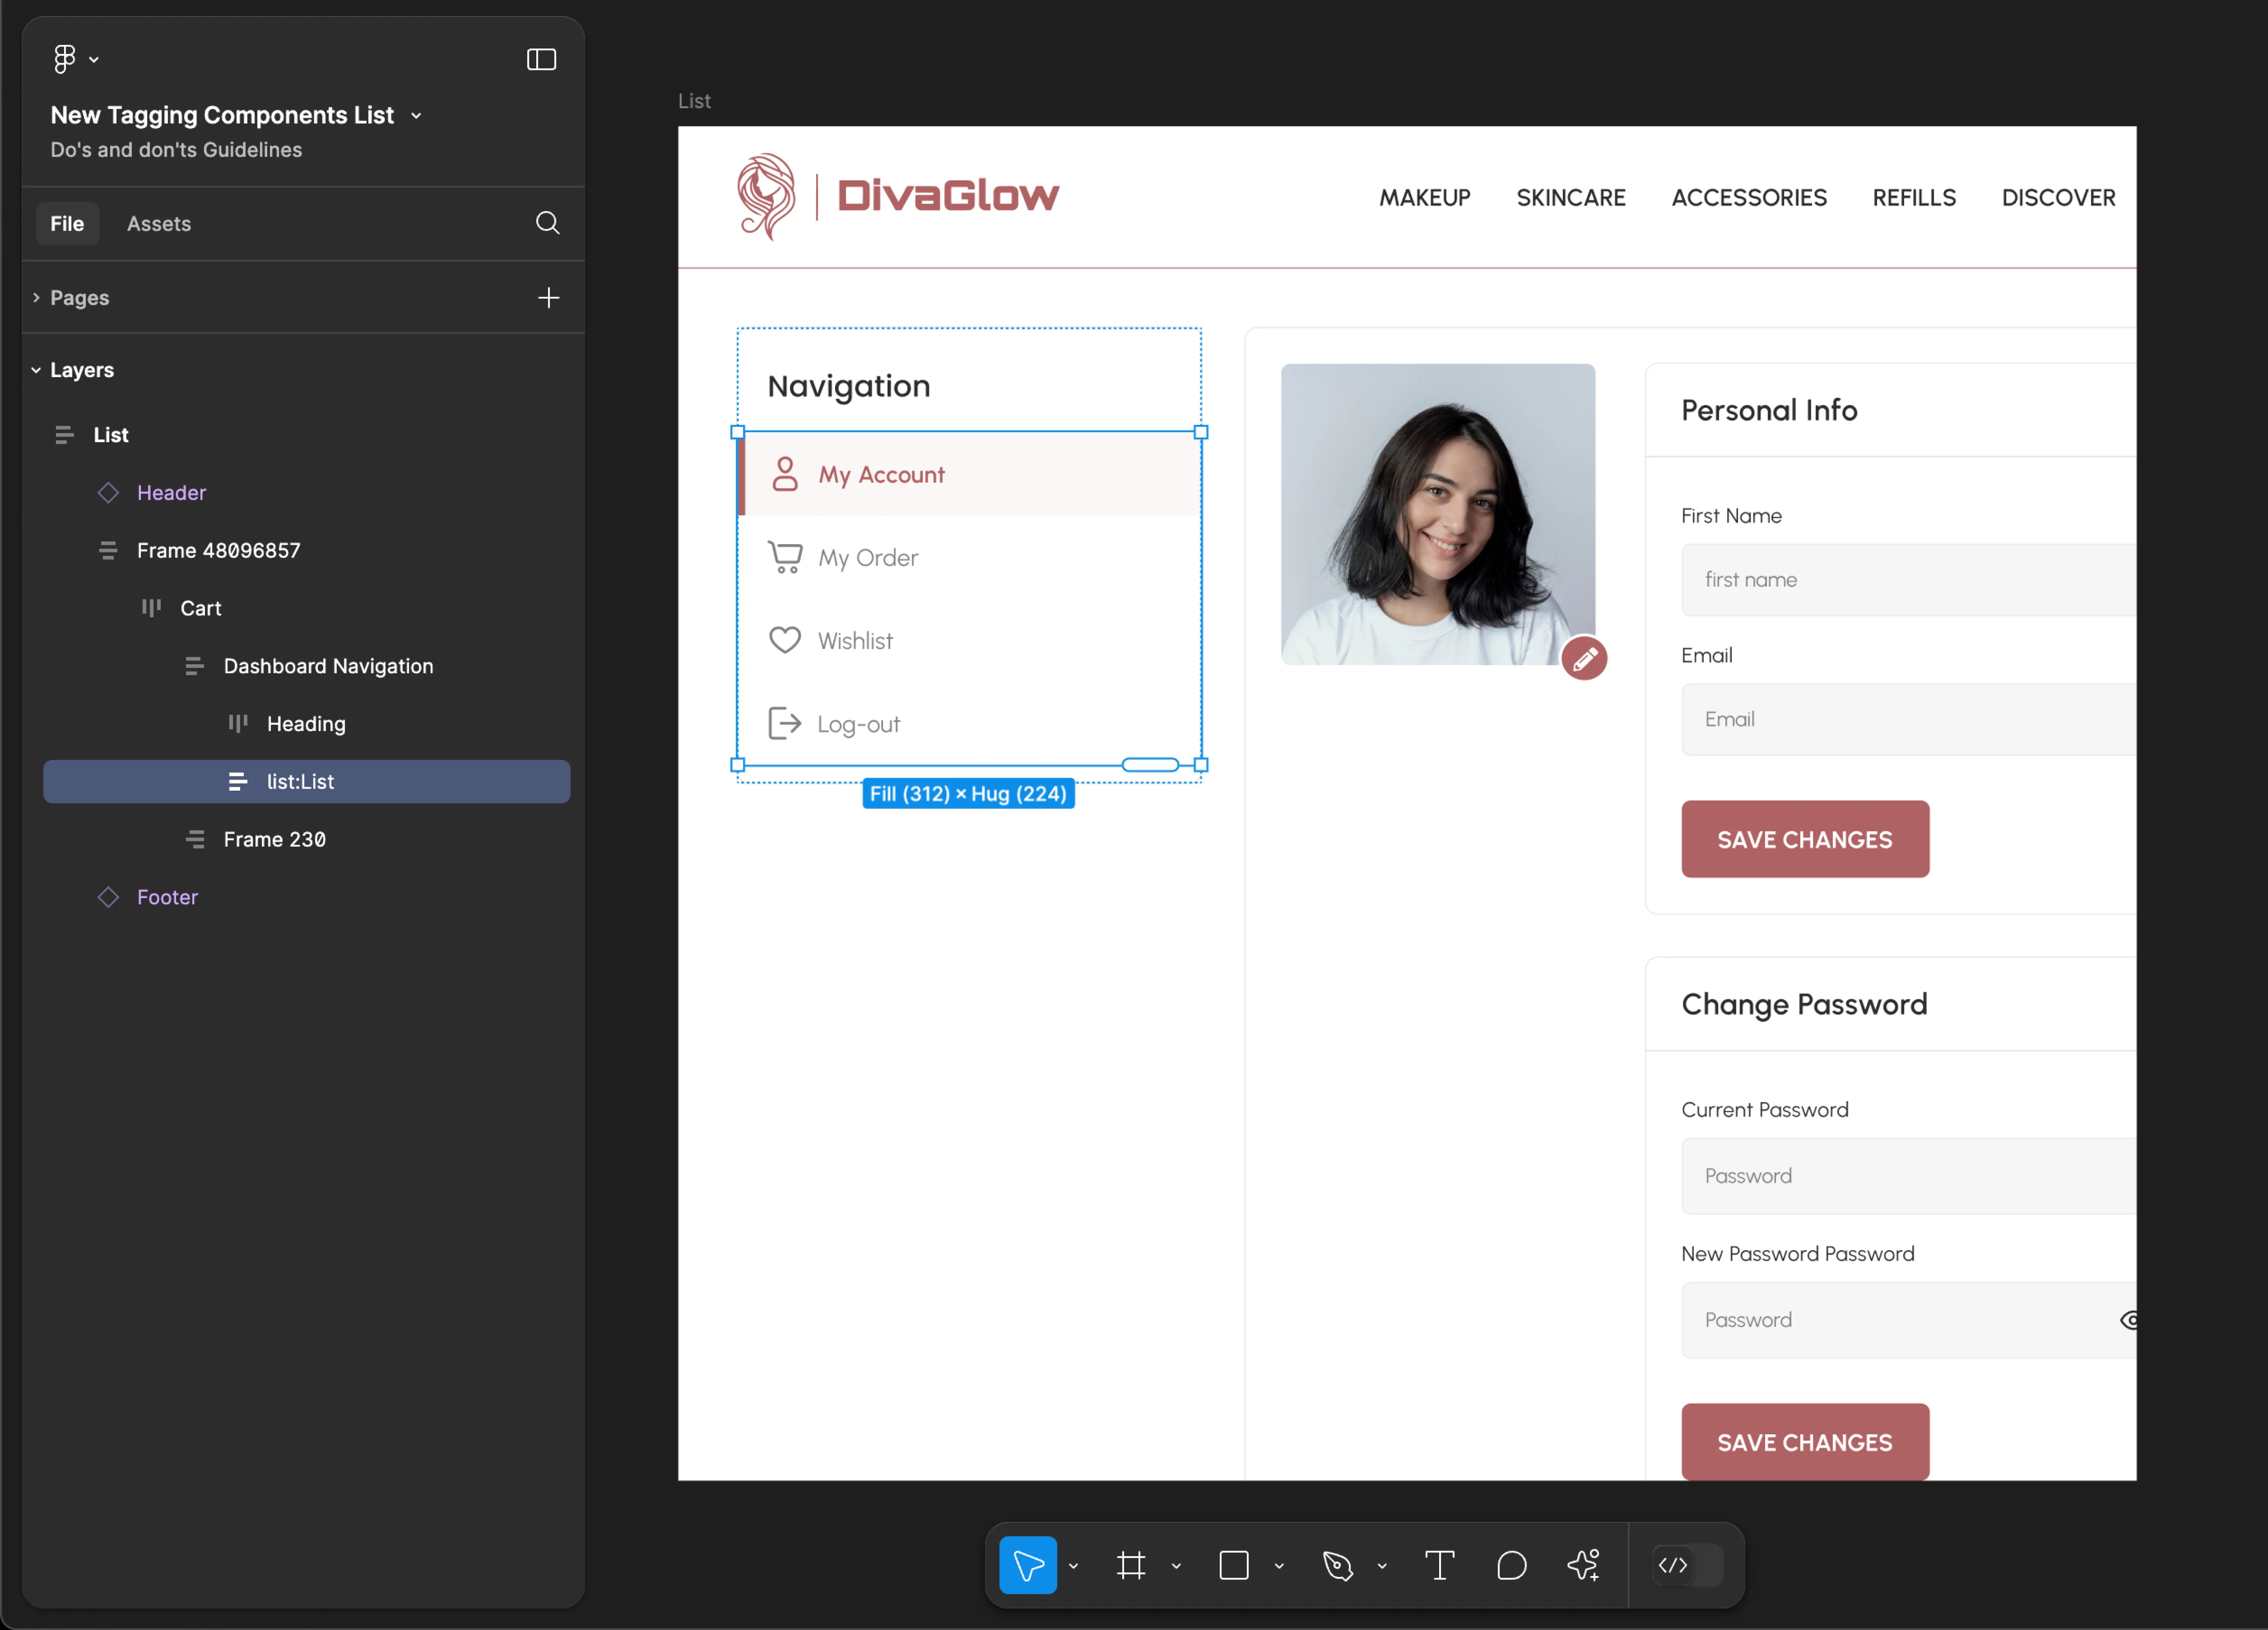Click SAVE CHANGES under Change Password

click(x=1804, y=1442)
